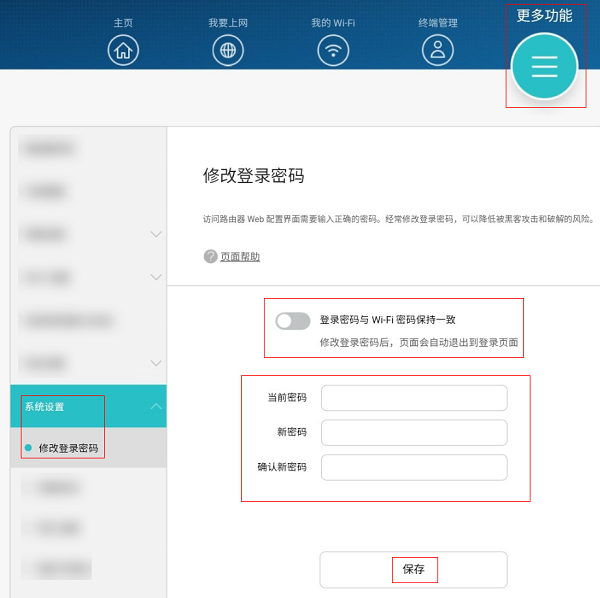600x598 pixels.
Task: Open the 修改登录密码 sidebar item
Action: pyautogui.click(x=68, y=449)
